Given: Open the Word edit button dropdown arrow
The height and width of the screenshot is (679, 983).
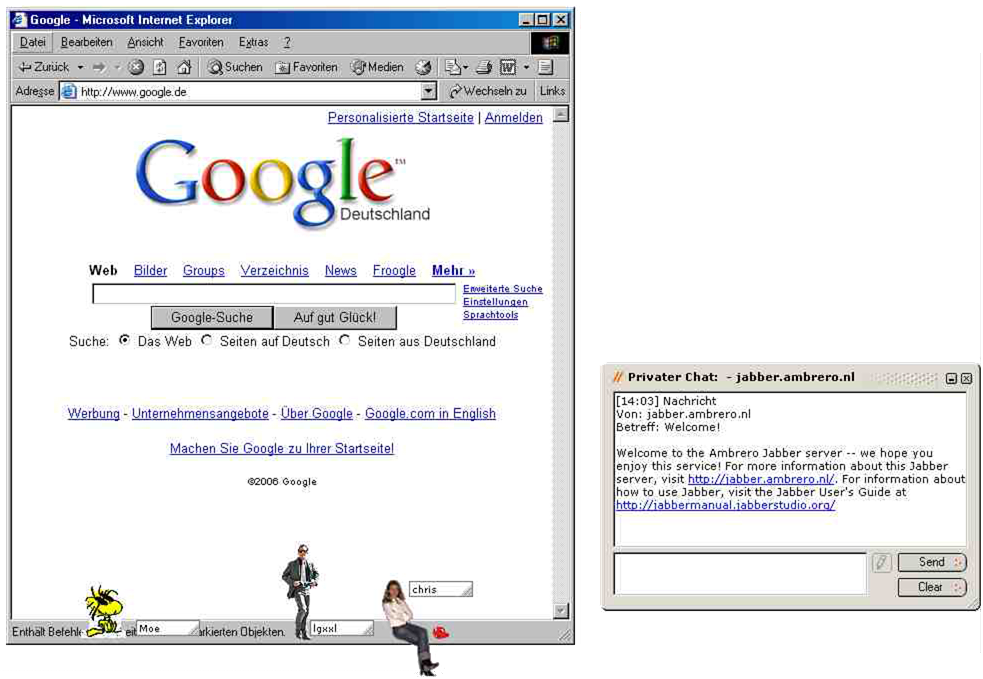Looking at the screenshot, I should coord(526,67).
